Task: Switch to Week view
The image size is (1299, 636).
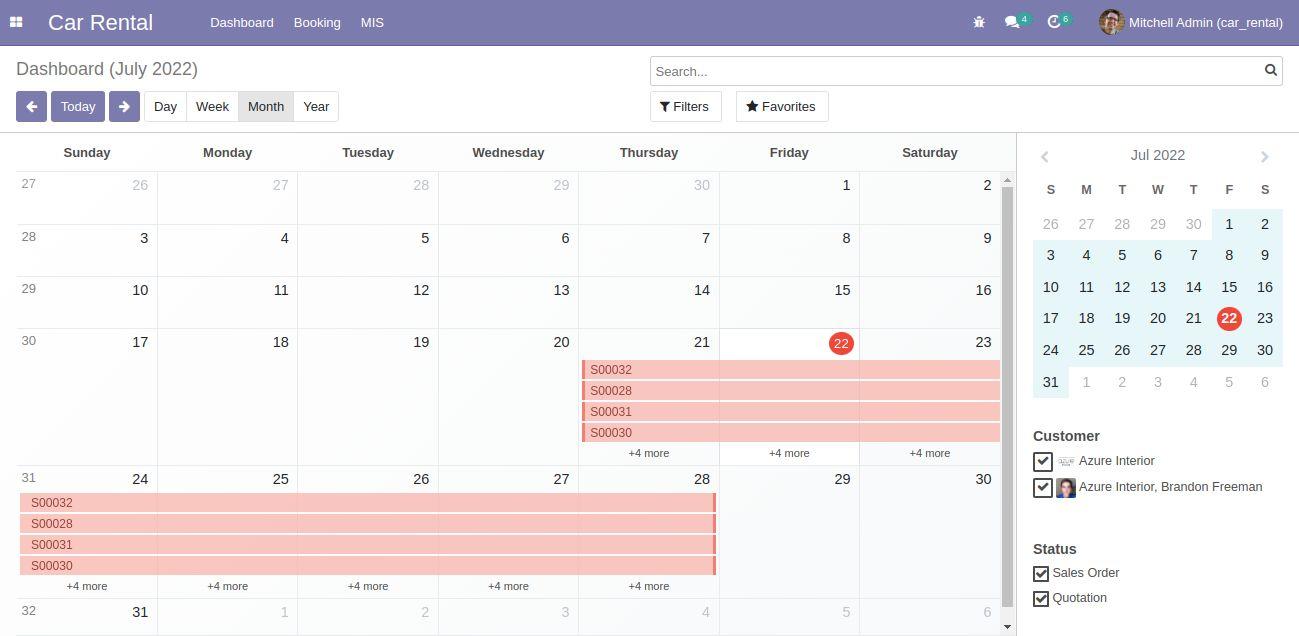Action: click(x=212, y=107)
